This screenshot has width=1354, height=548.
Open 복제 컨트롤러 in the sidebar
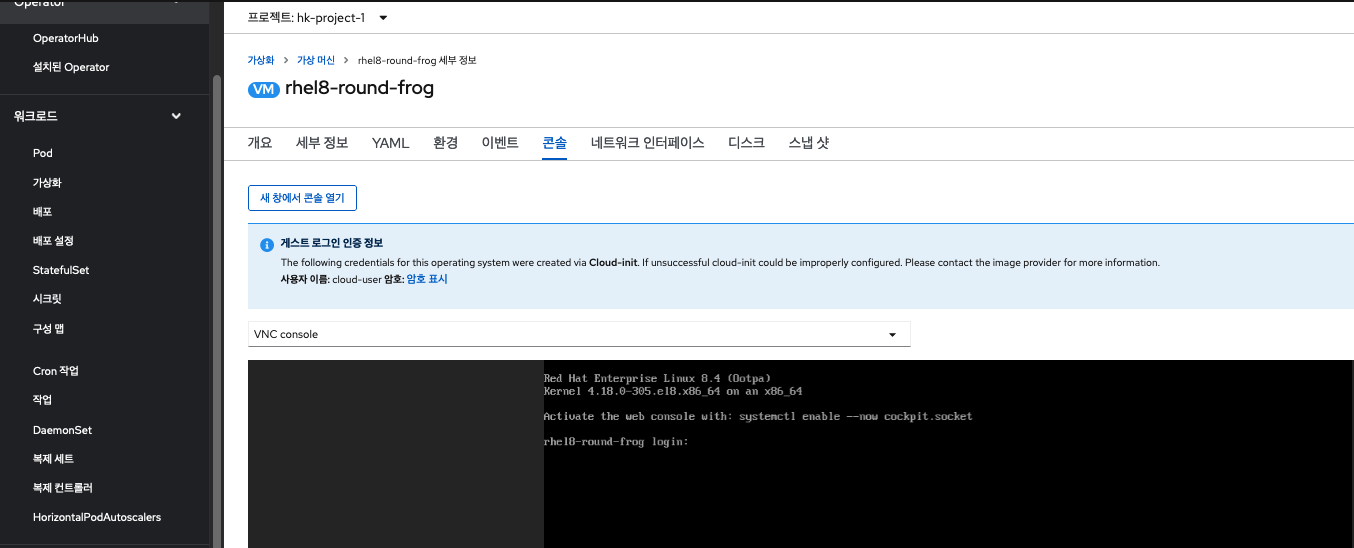63,488
